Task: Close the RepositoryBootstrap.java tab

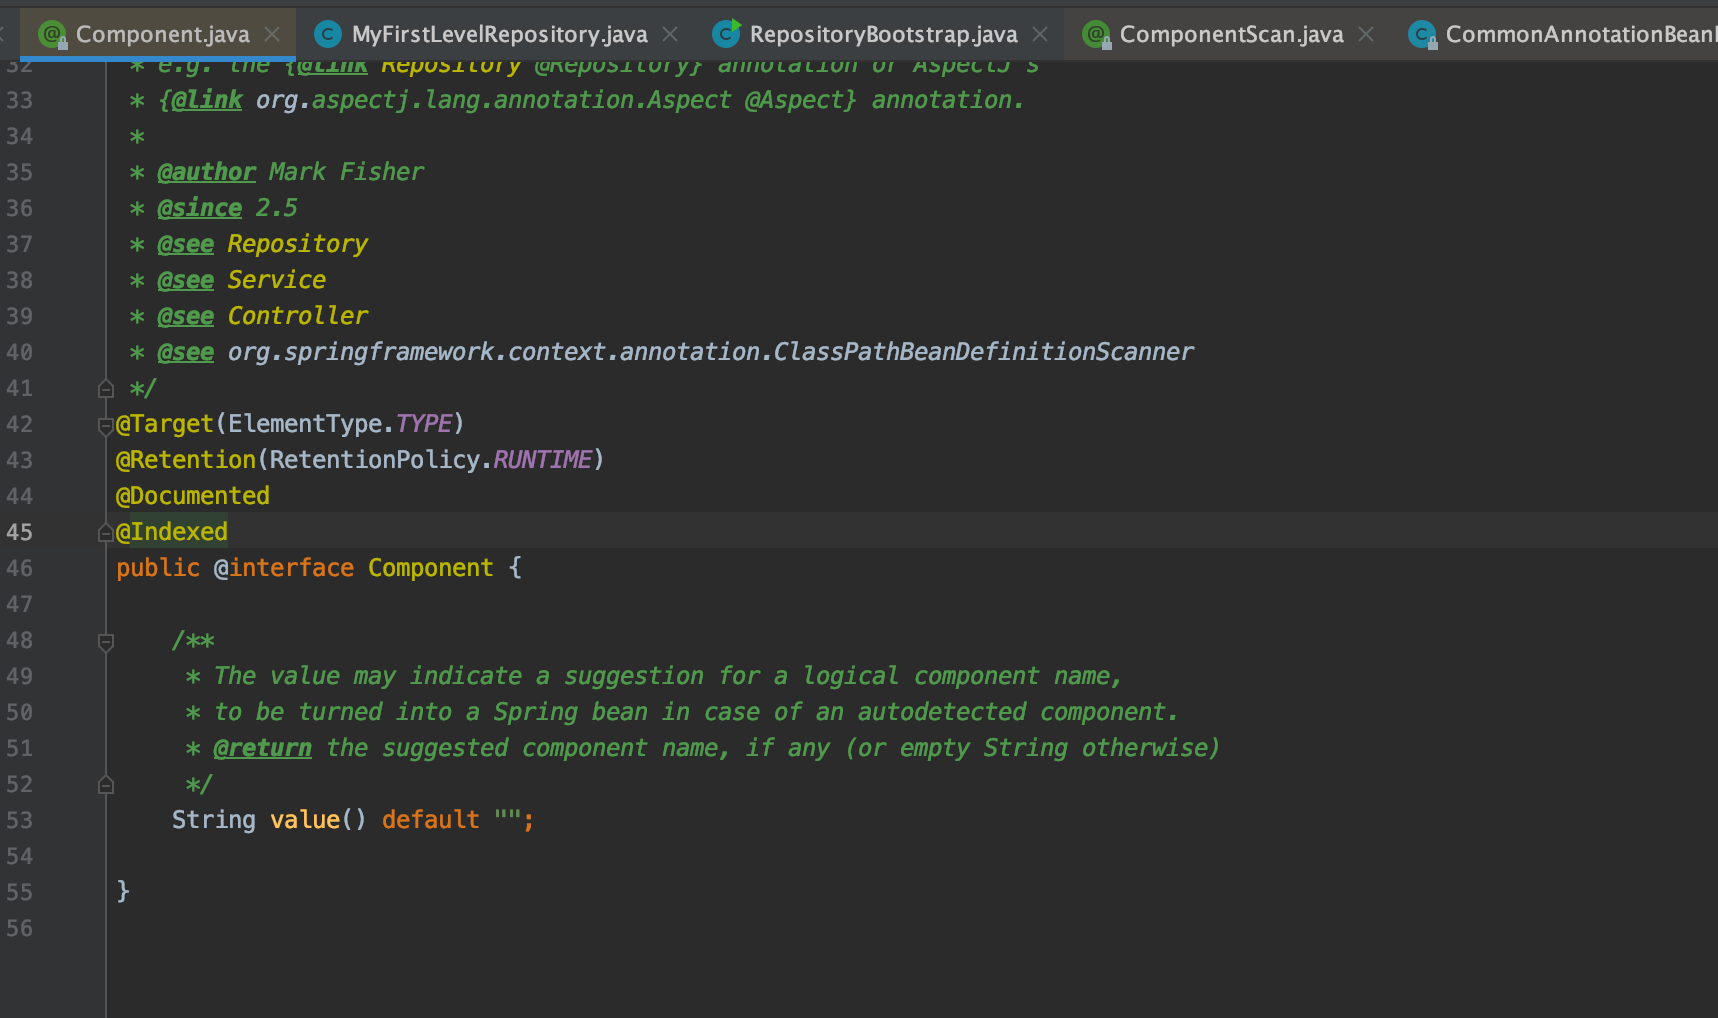Action: click(1040, 34)
